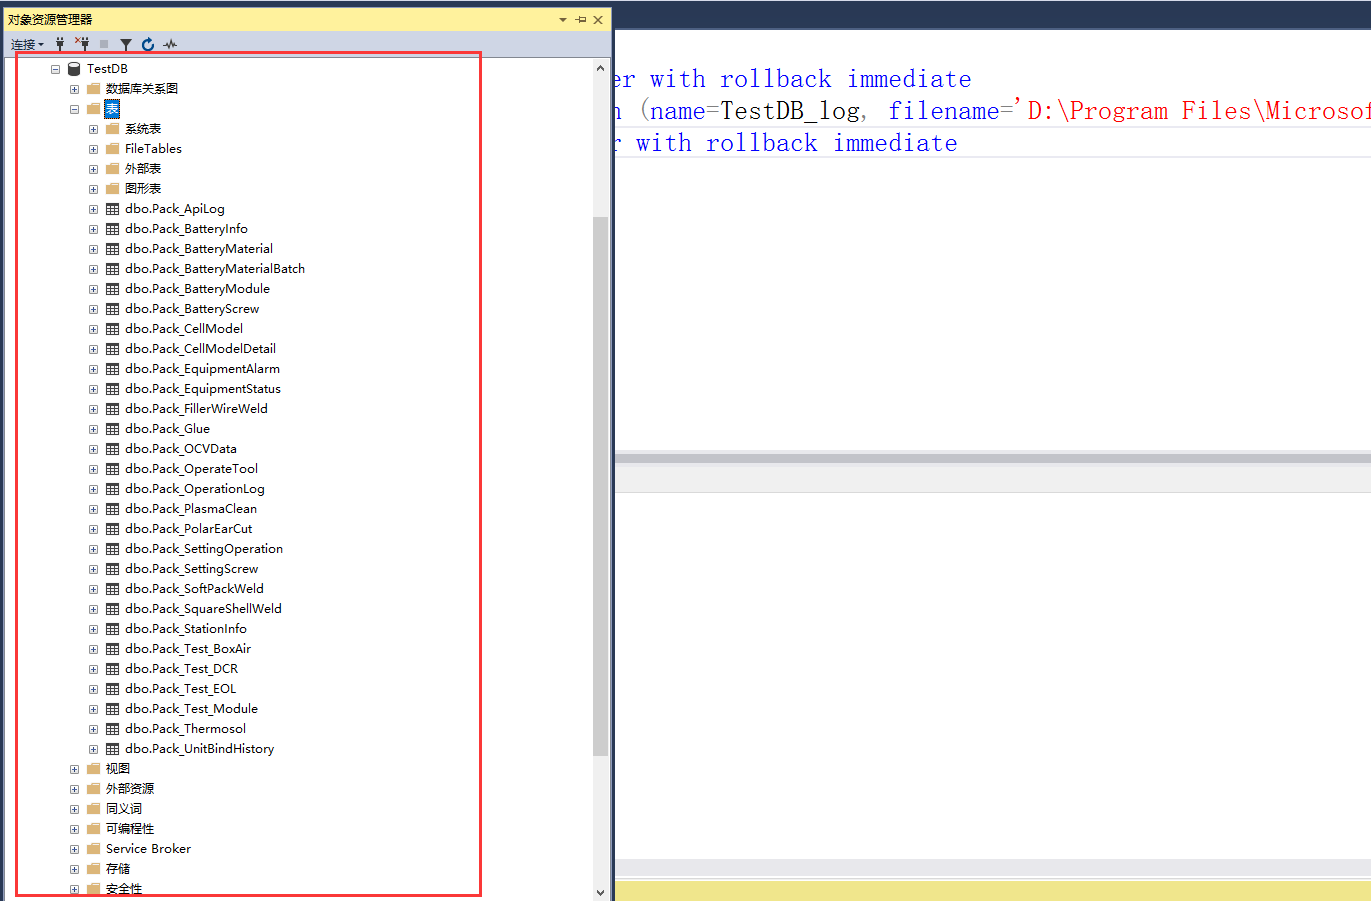Click the table icon of dbo.Pack_BatteryModule
The width and height of the screenshot is (1371, 901).
pos(113,289)
